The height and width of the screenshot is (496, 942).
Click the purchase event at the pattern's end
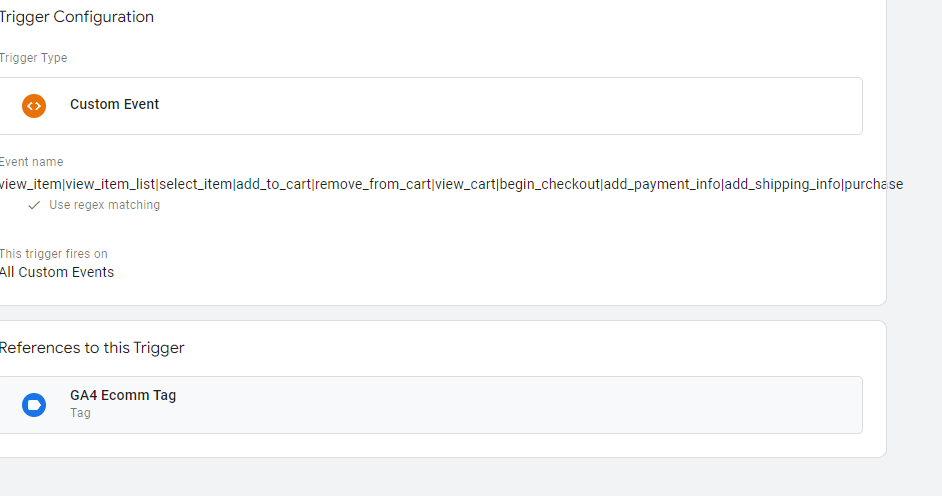pos(874,184)
